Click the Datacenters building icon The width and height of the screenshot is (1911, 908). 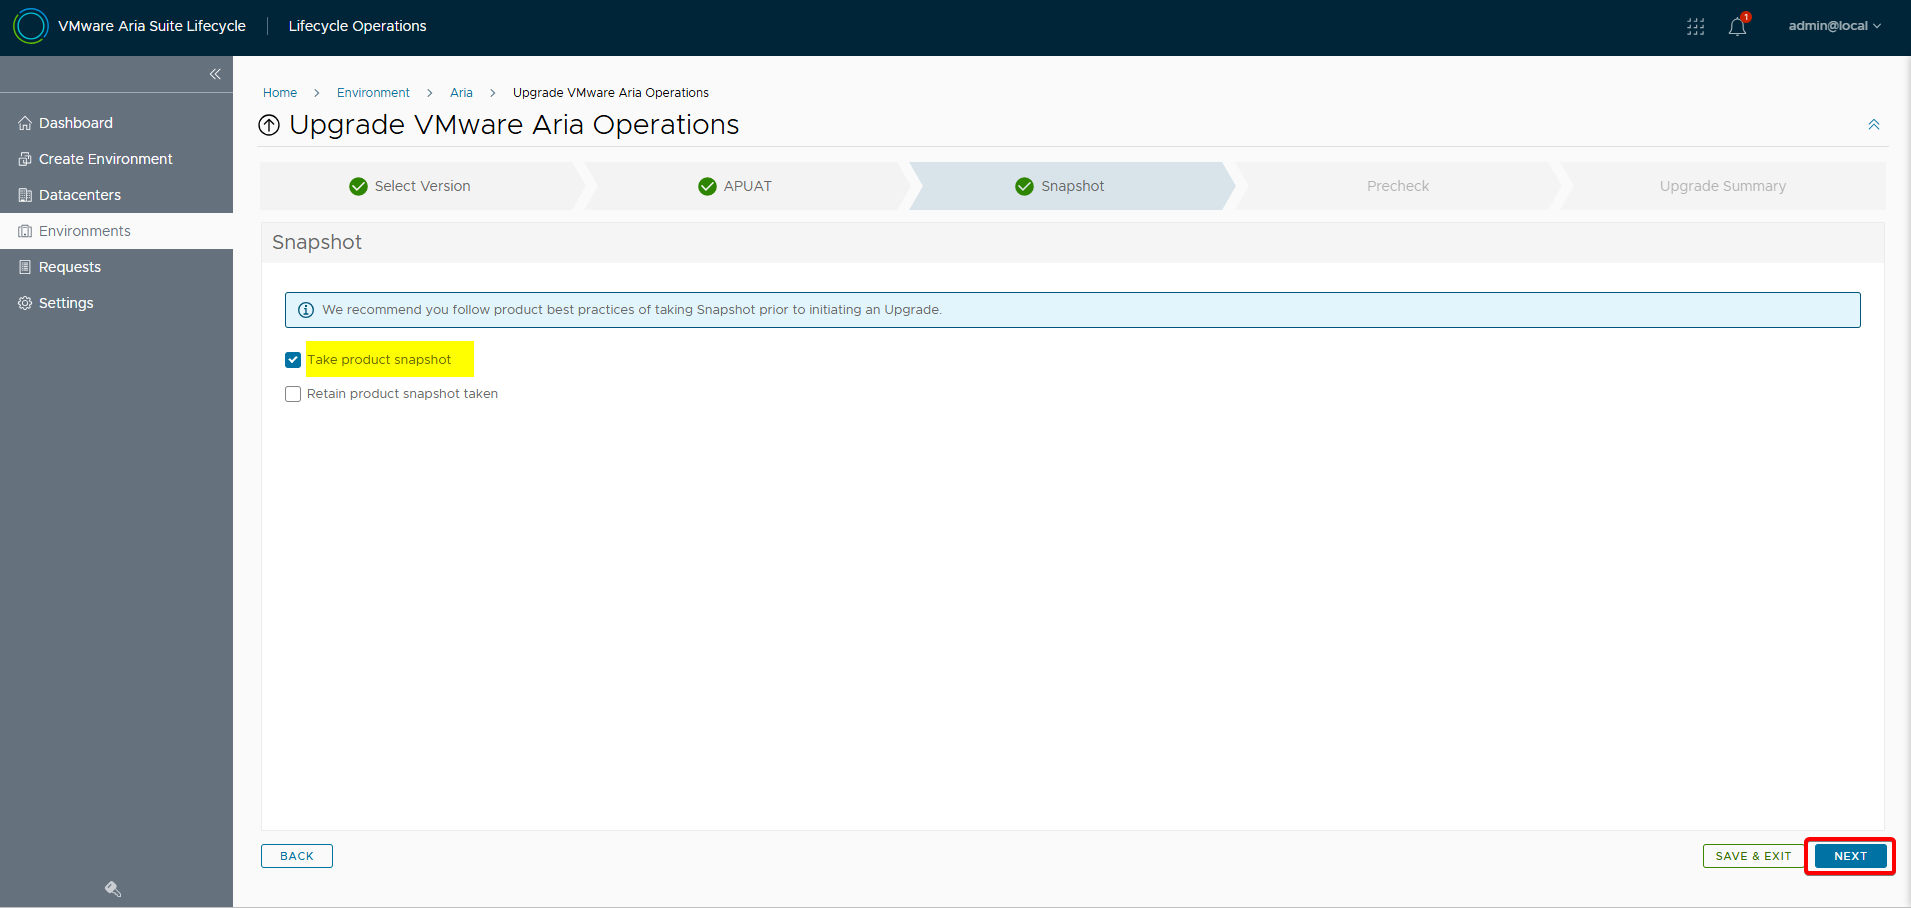pos(25,195)
